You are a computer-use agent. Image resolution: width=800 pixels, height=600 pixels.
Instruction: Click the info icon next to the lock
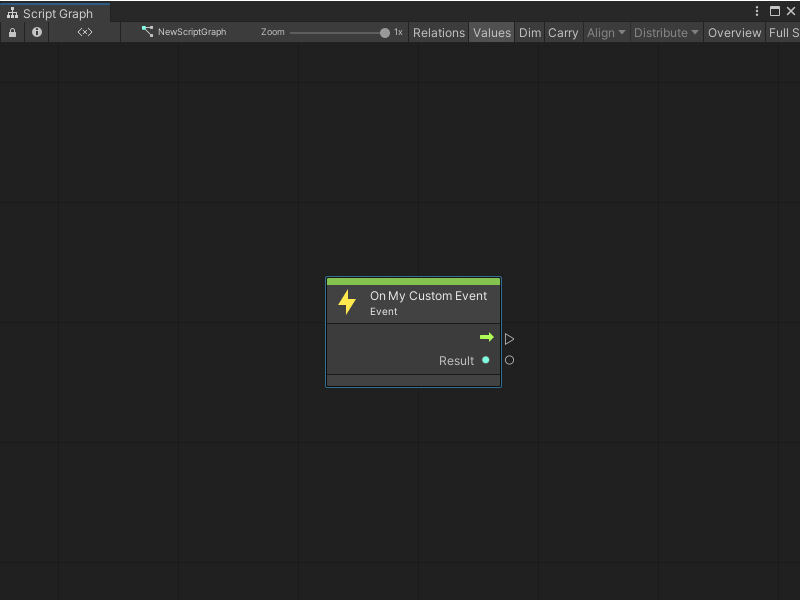click(36, 32)
